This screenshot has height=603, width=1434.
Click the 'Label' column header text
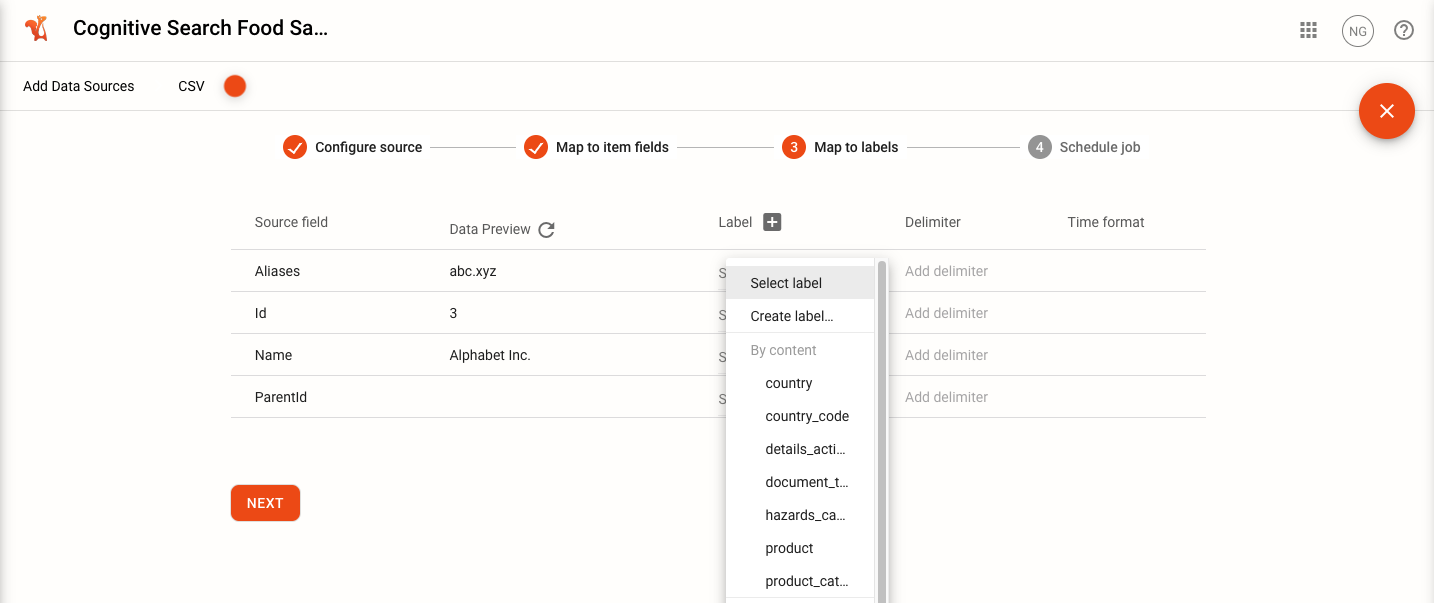click(x=735, y=222)
